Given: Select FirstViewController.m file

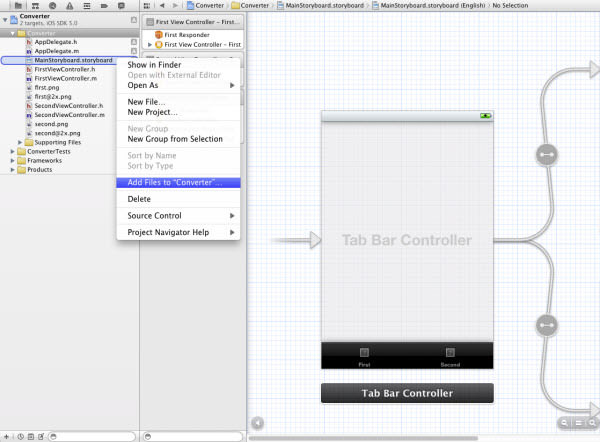Looking at the screenshot, I should click(x=65, y=78).
